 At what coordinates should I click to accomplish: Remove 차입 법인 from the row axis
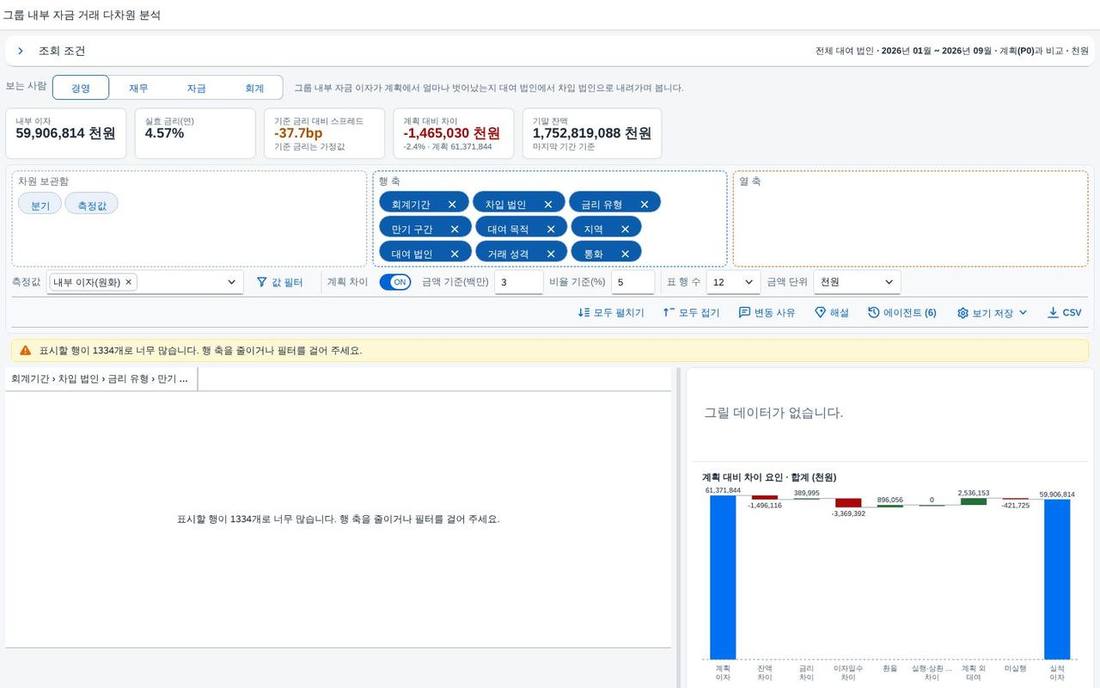tap(548, 204)
